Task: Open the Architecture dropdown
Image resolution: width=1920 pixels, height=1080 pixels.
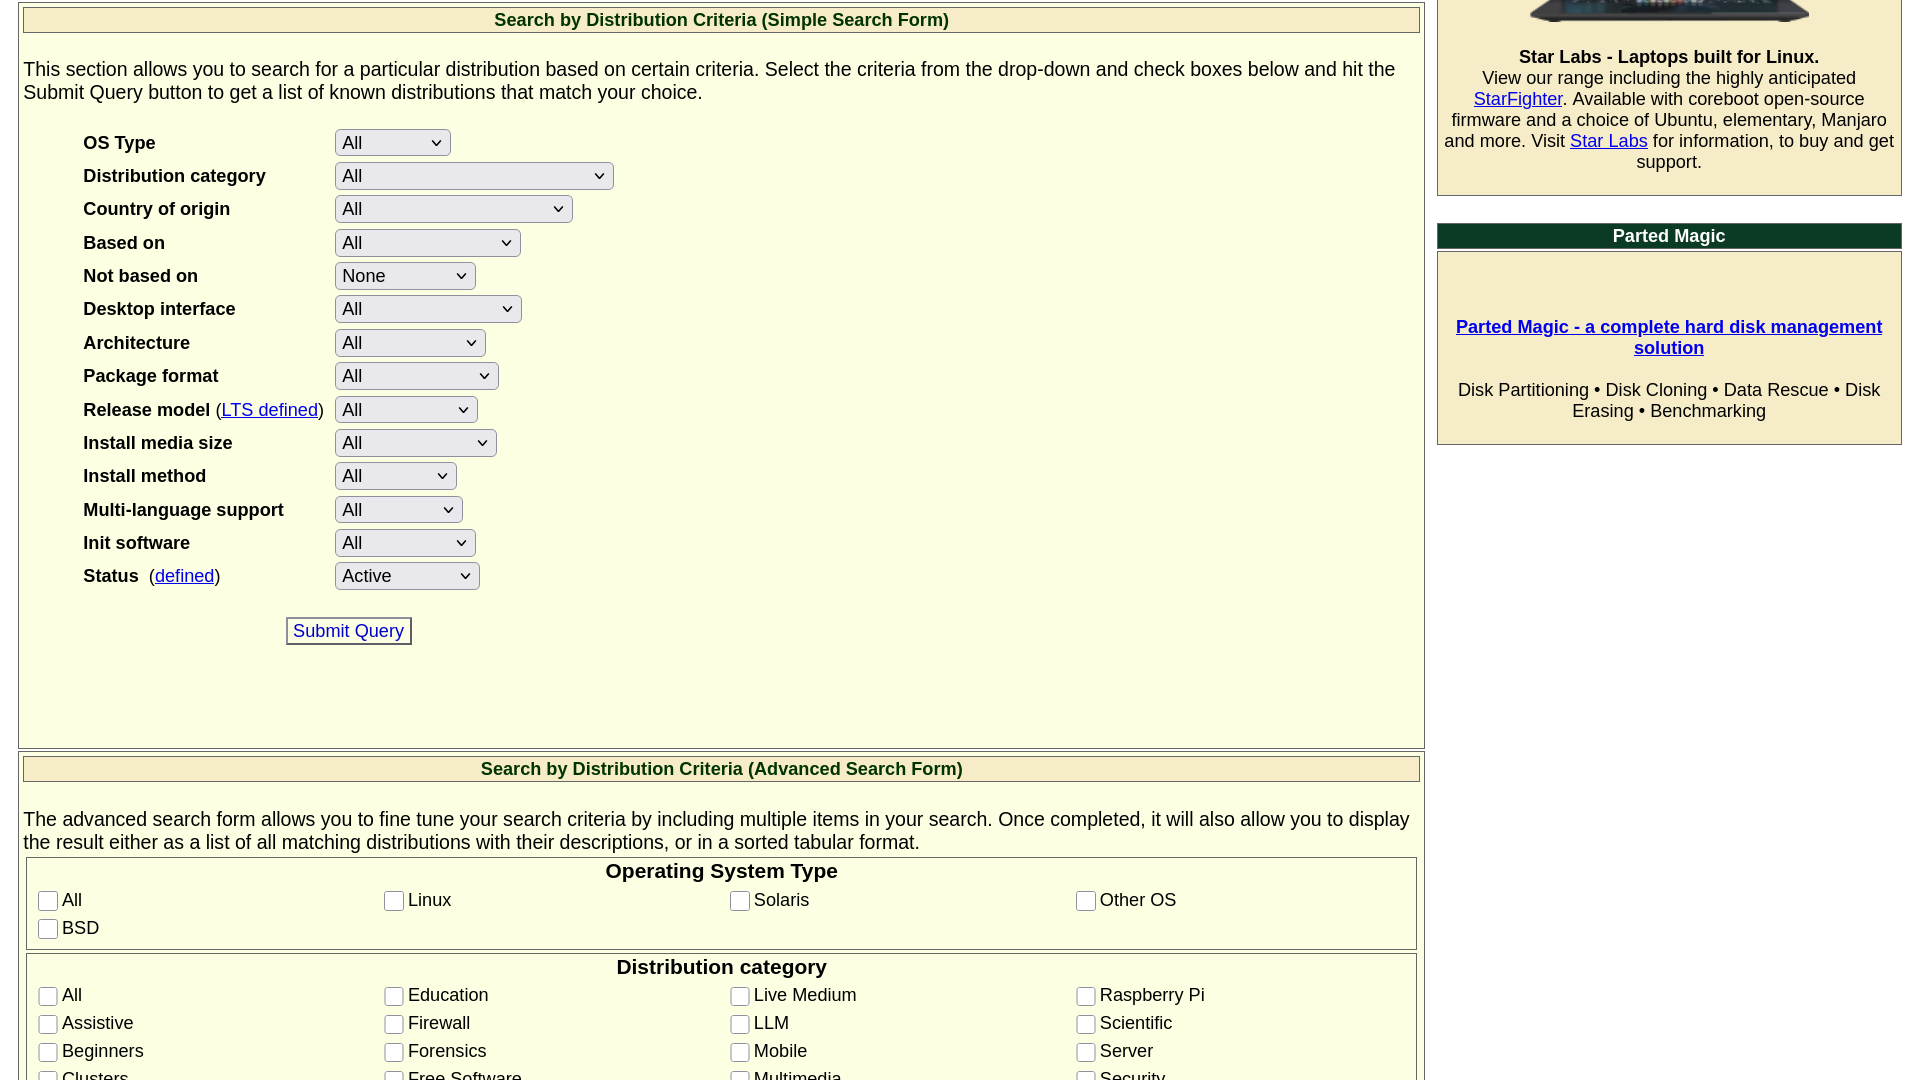Action: [x=409, y=342]
